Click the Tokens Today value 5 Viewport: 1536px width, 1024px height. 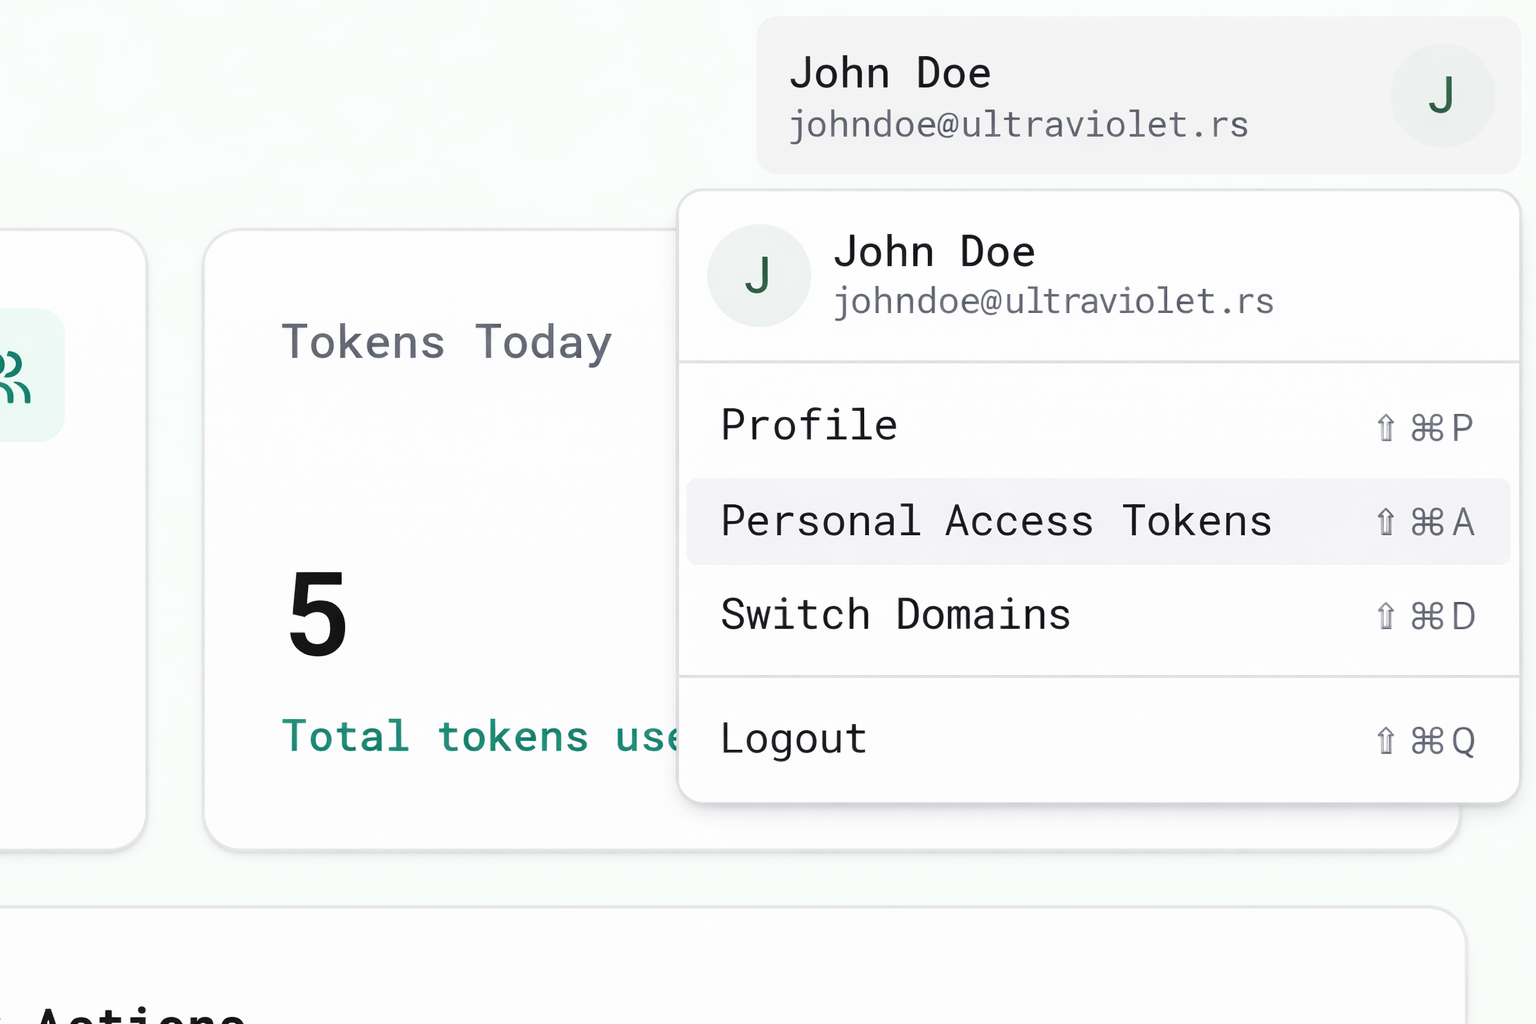(317, 614)
